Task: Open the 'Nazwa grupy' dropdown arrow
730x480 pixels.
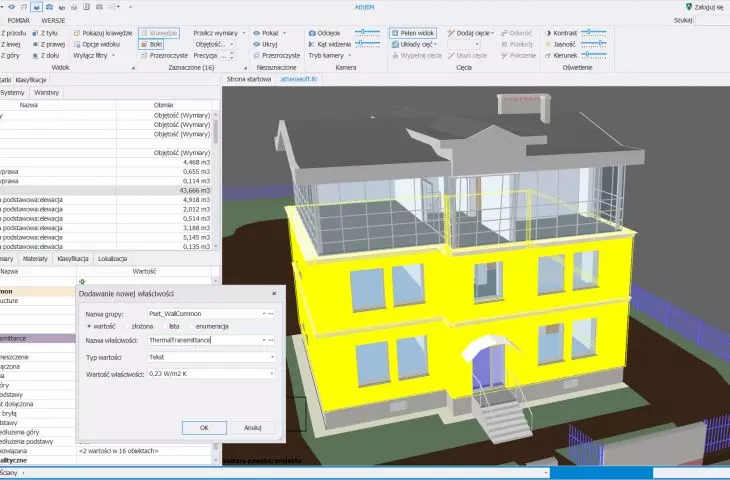Action: click(x=264, y=314)
